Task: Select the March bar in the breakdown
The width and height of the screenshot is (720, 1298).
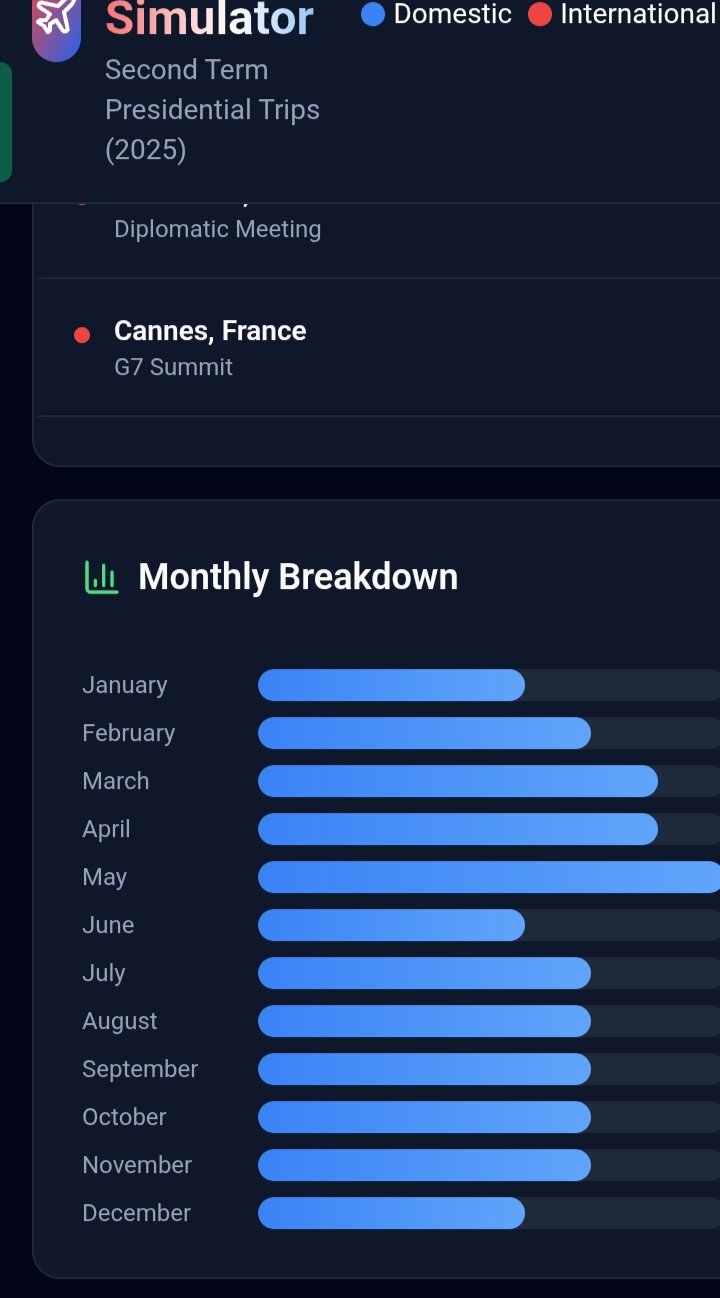Action: coord(457,781)
